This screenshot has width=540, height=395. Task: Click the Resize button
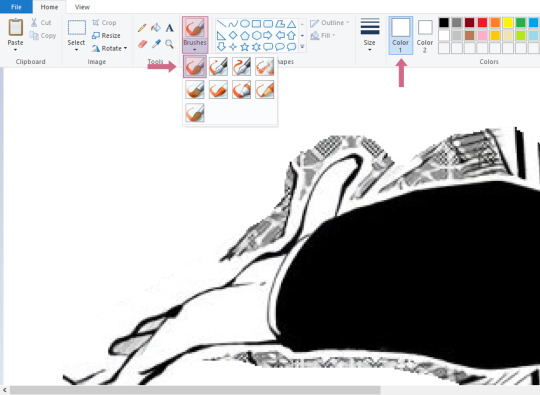106,35
